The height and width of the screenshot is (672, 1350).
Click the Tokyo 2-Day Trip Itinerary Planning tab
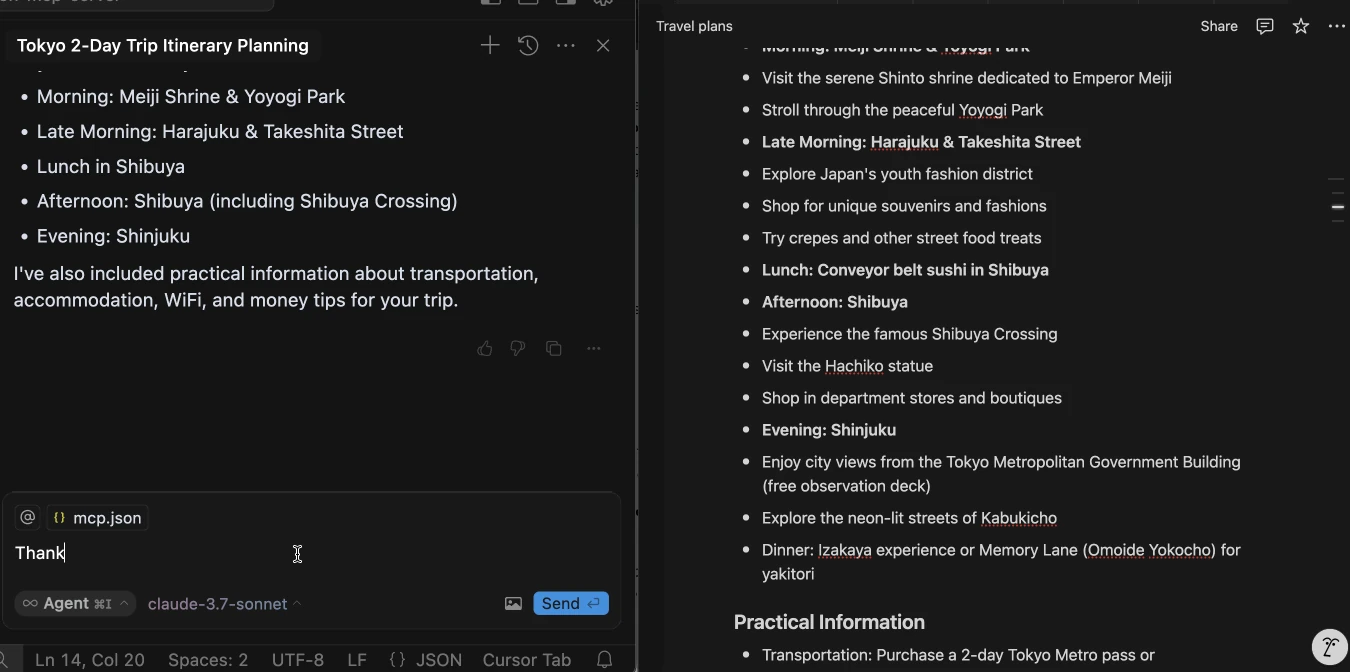pos(163,45)
